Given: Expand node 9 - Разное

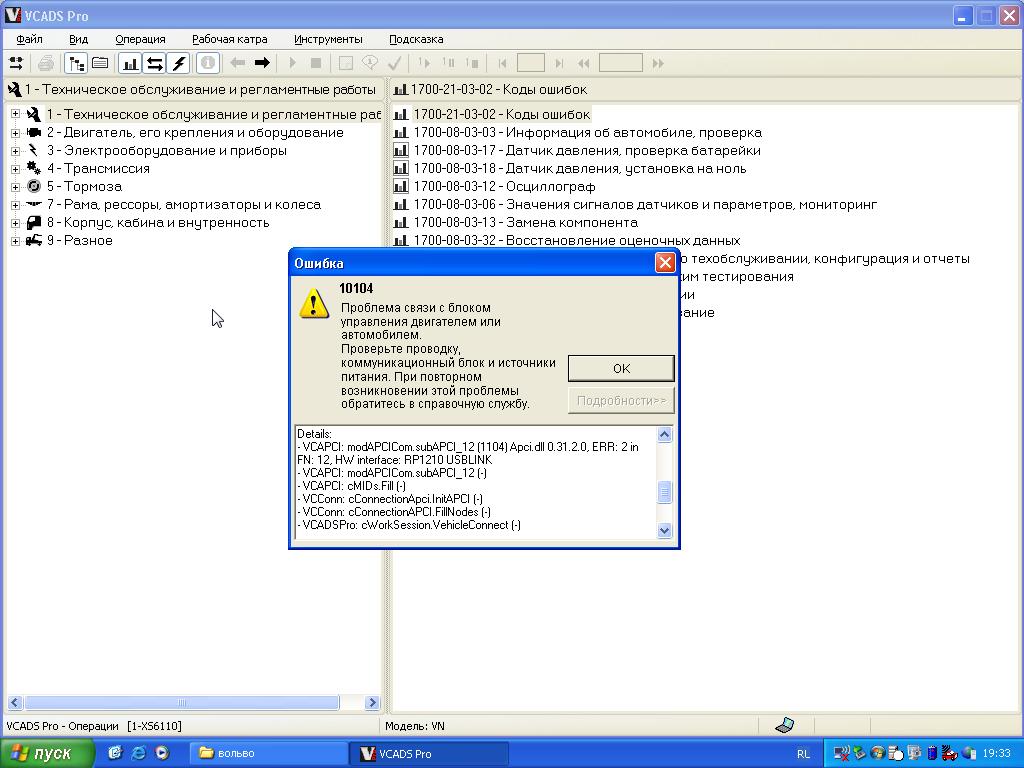Looking at the screenshot, I should tap(15, 240).
